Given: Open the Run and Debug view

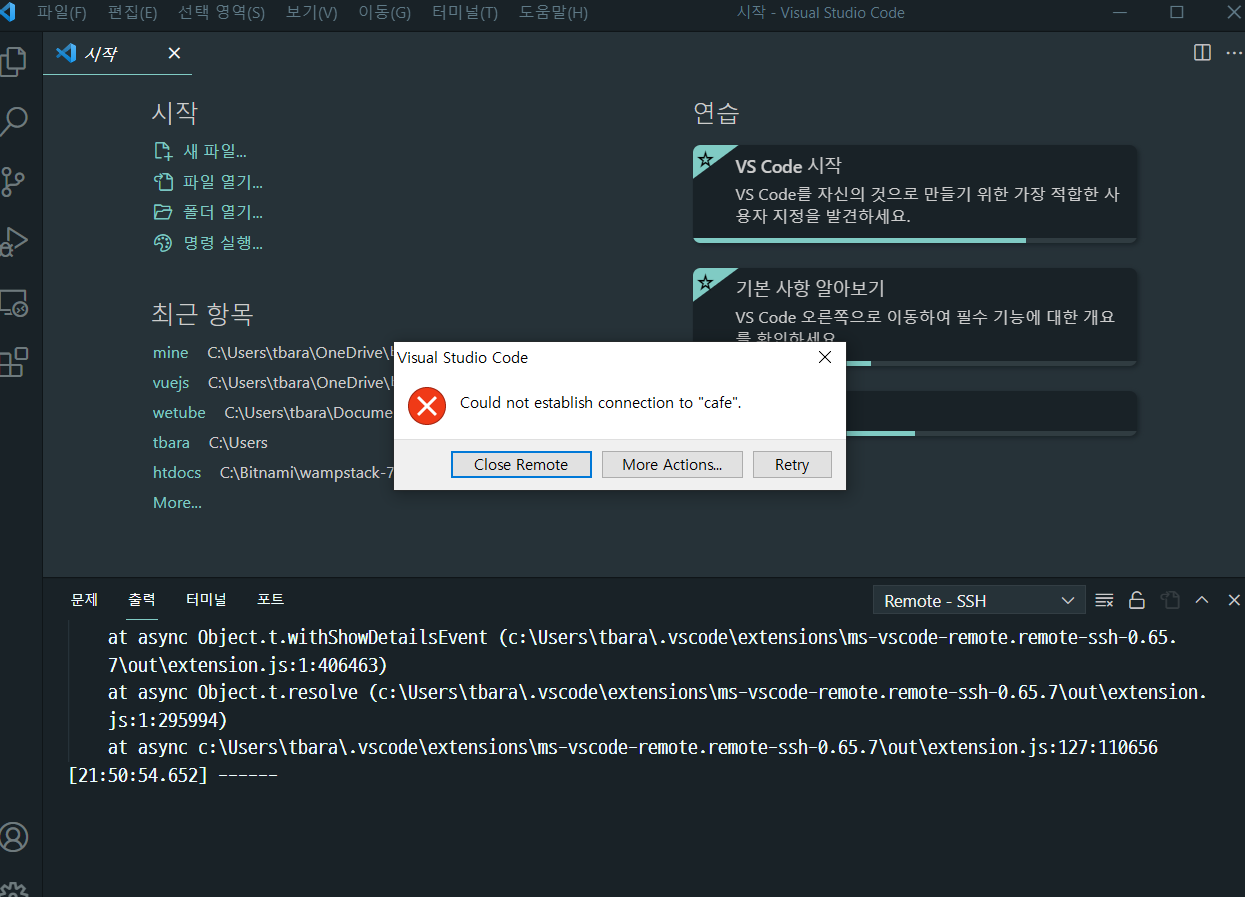Looking at the screenshot, I should tap(14, 242).
